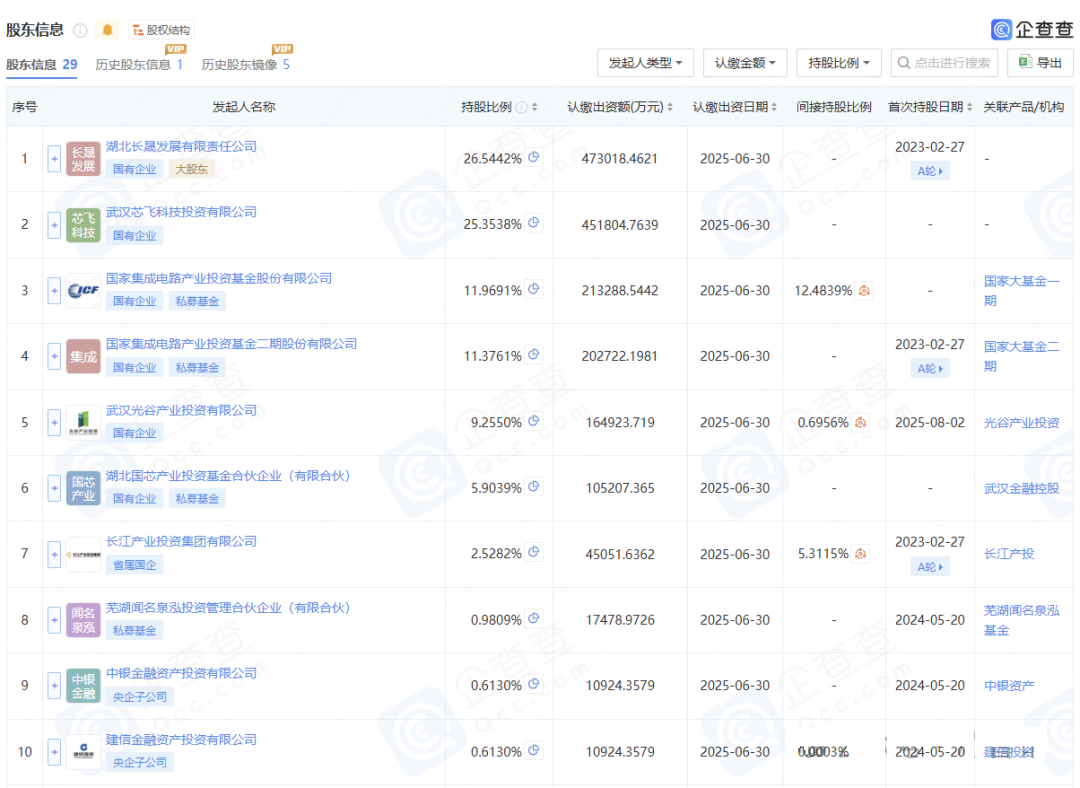Open 国家大基金一期 related link

(x=1021, y=291)
